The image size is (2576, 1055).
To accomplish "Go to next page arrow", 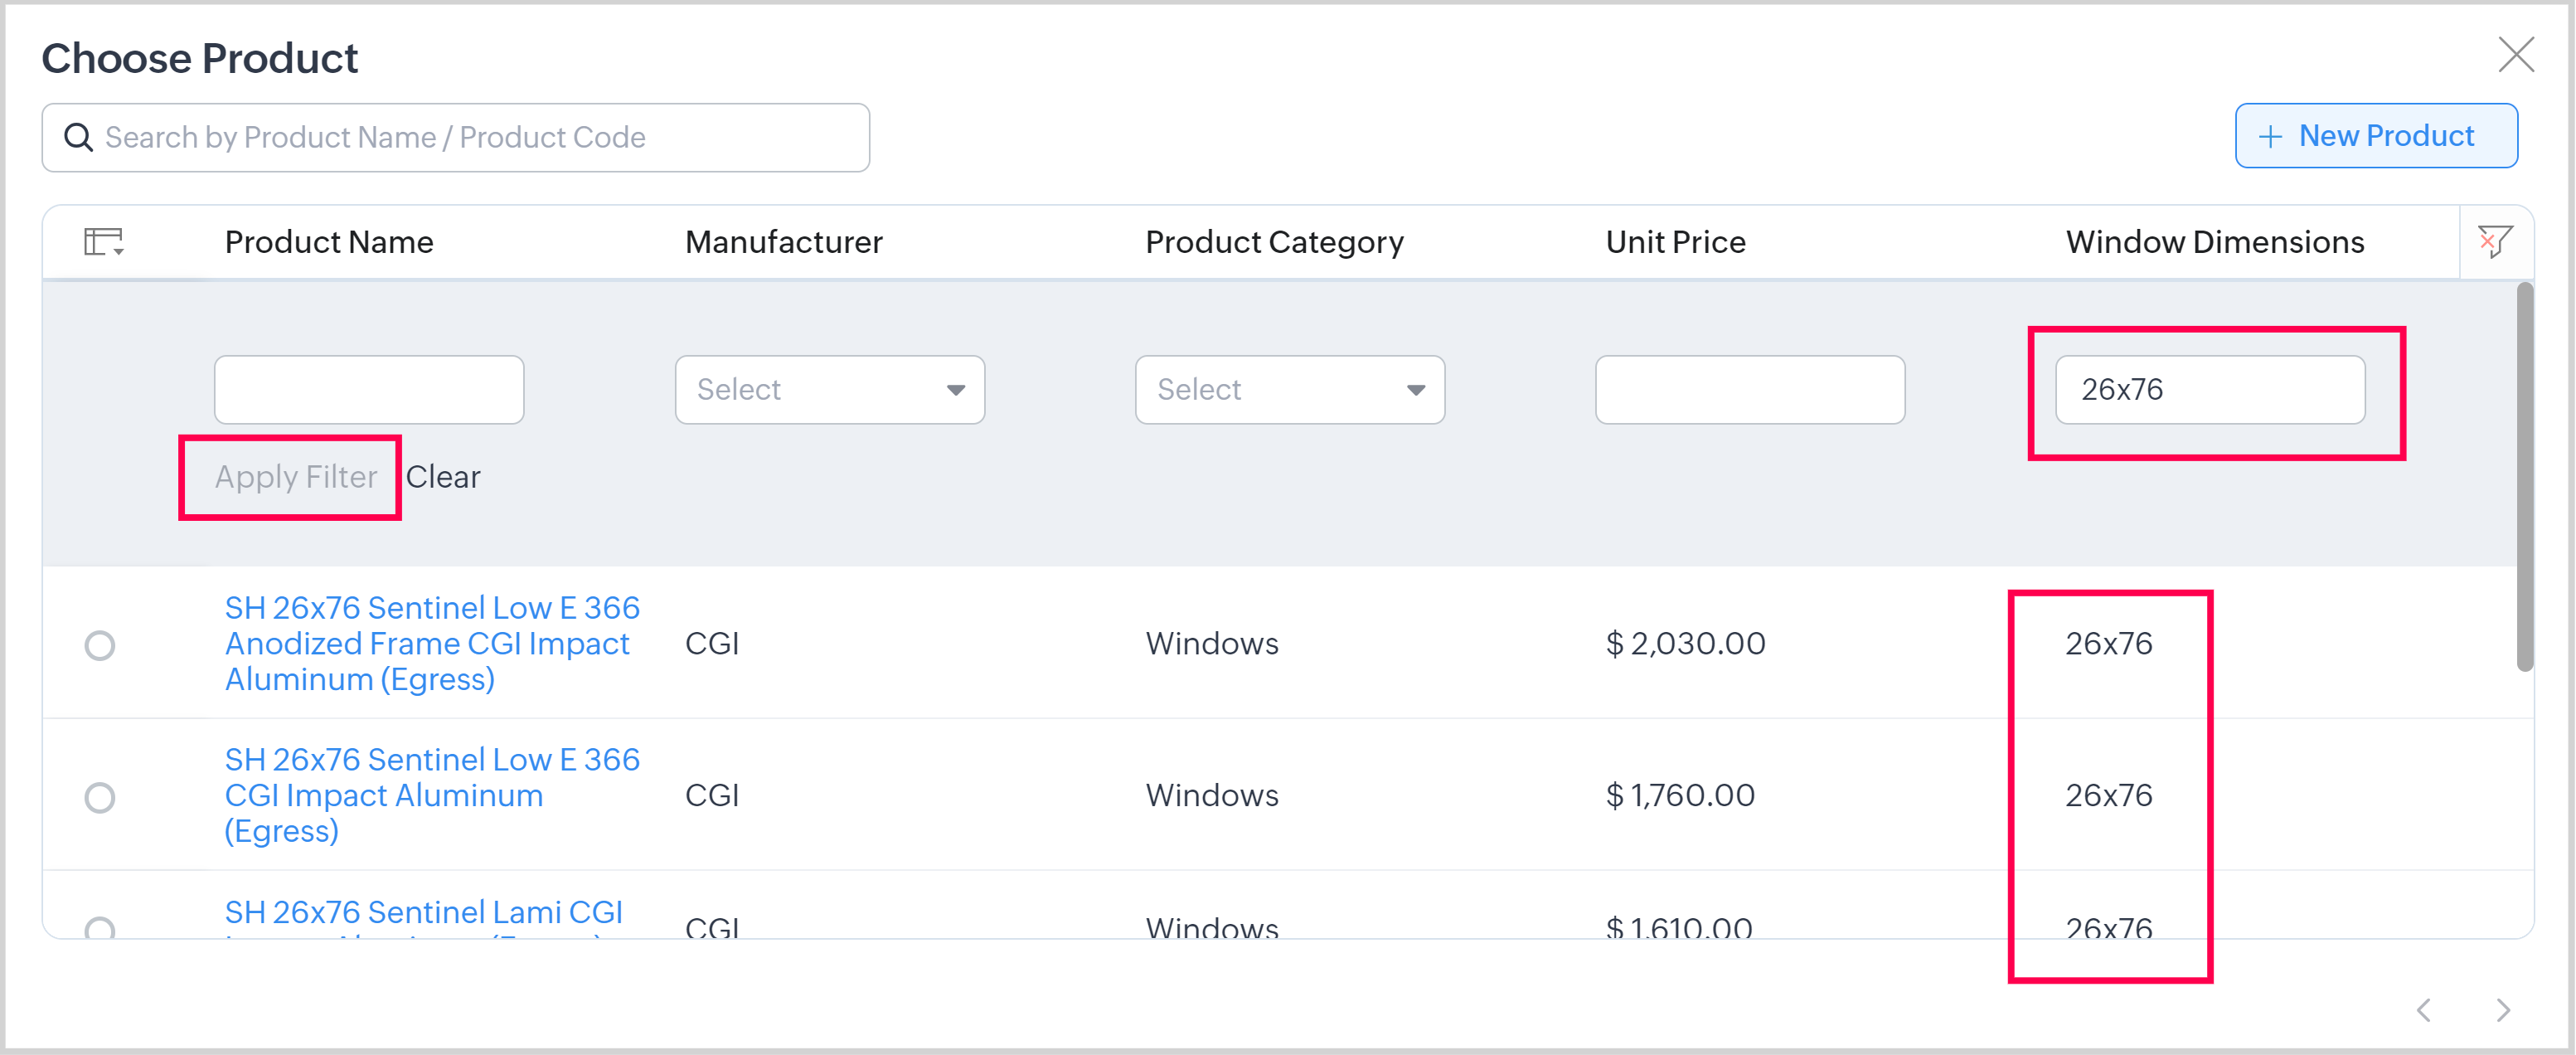I will point(2502,1010).
